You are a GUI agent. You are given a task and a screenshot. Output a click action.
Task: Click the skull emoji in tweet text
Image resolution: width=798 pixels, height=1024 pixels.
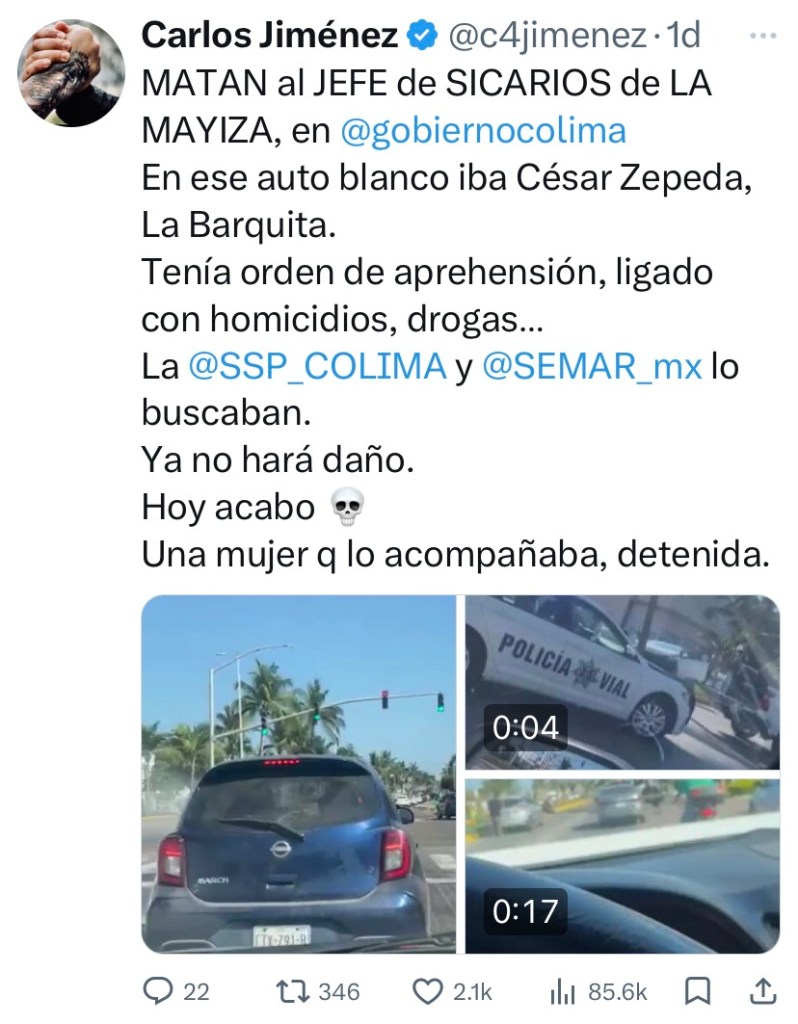(x=347, y=507)
